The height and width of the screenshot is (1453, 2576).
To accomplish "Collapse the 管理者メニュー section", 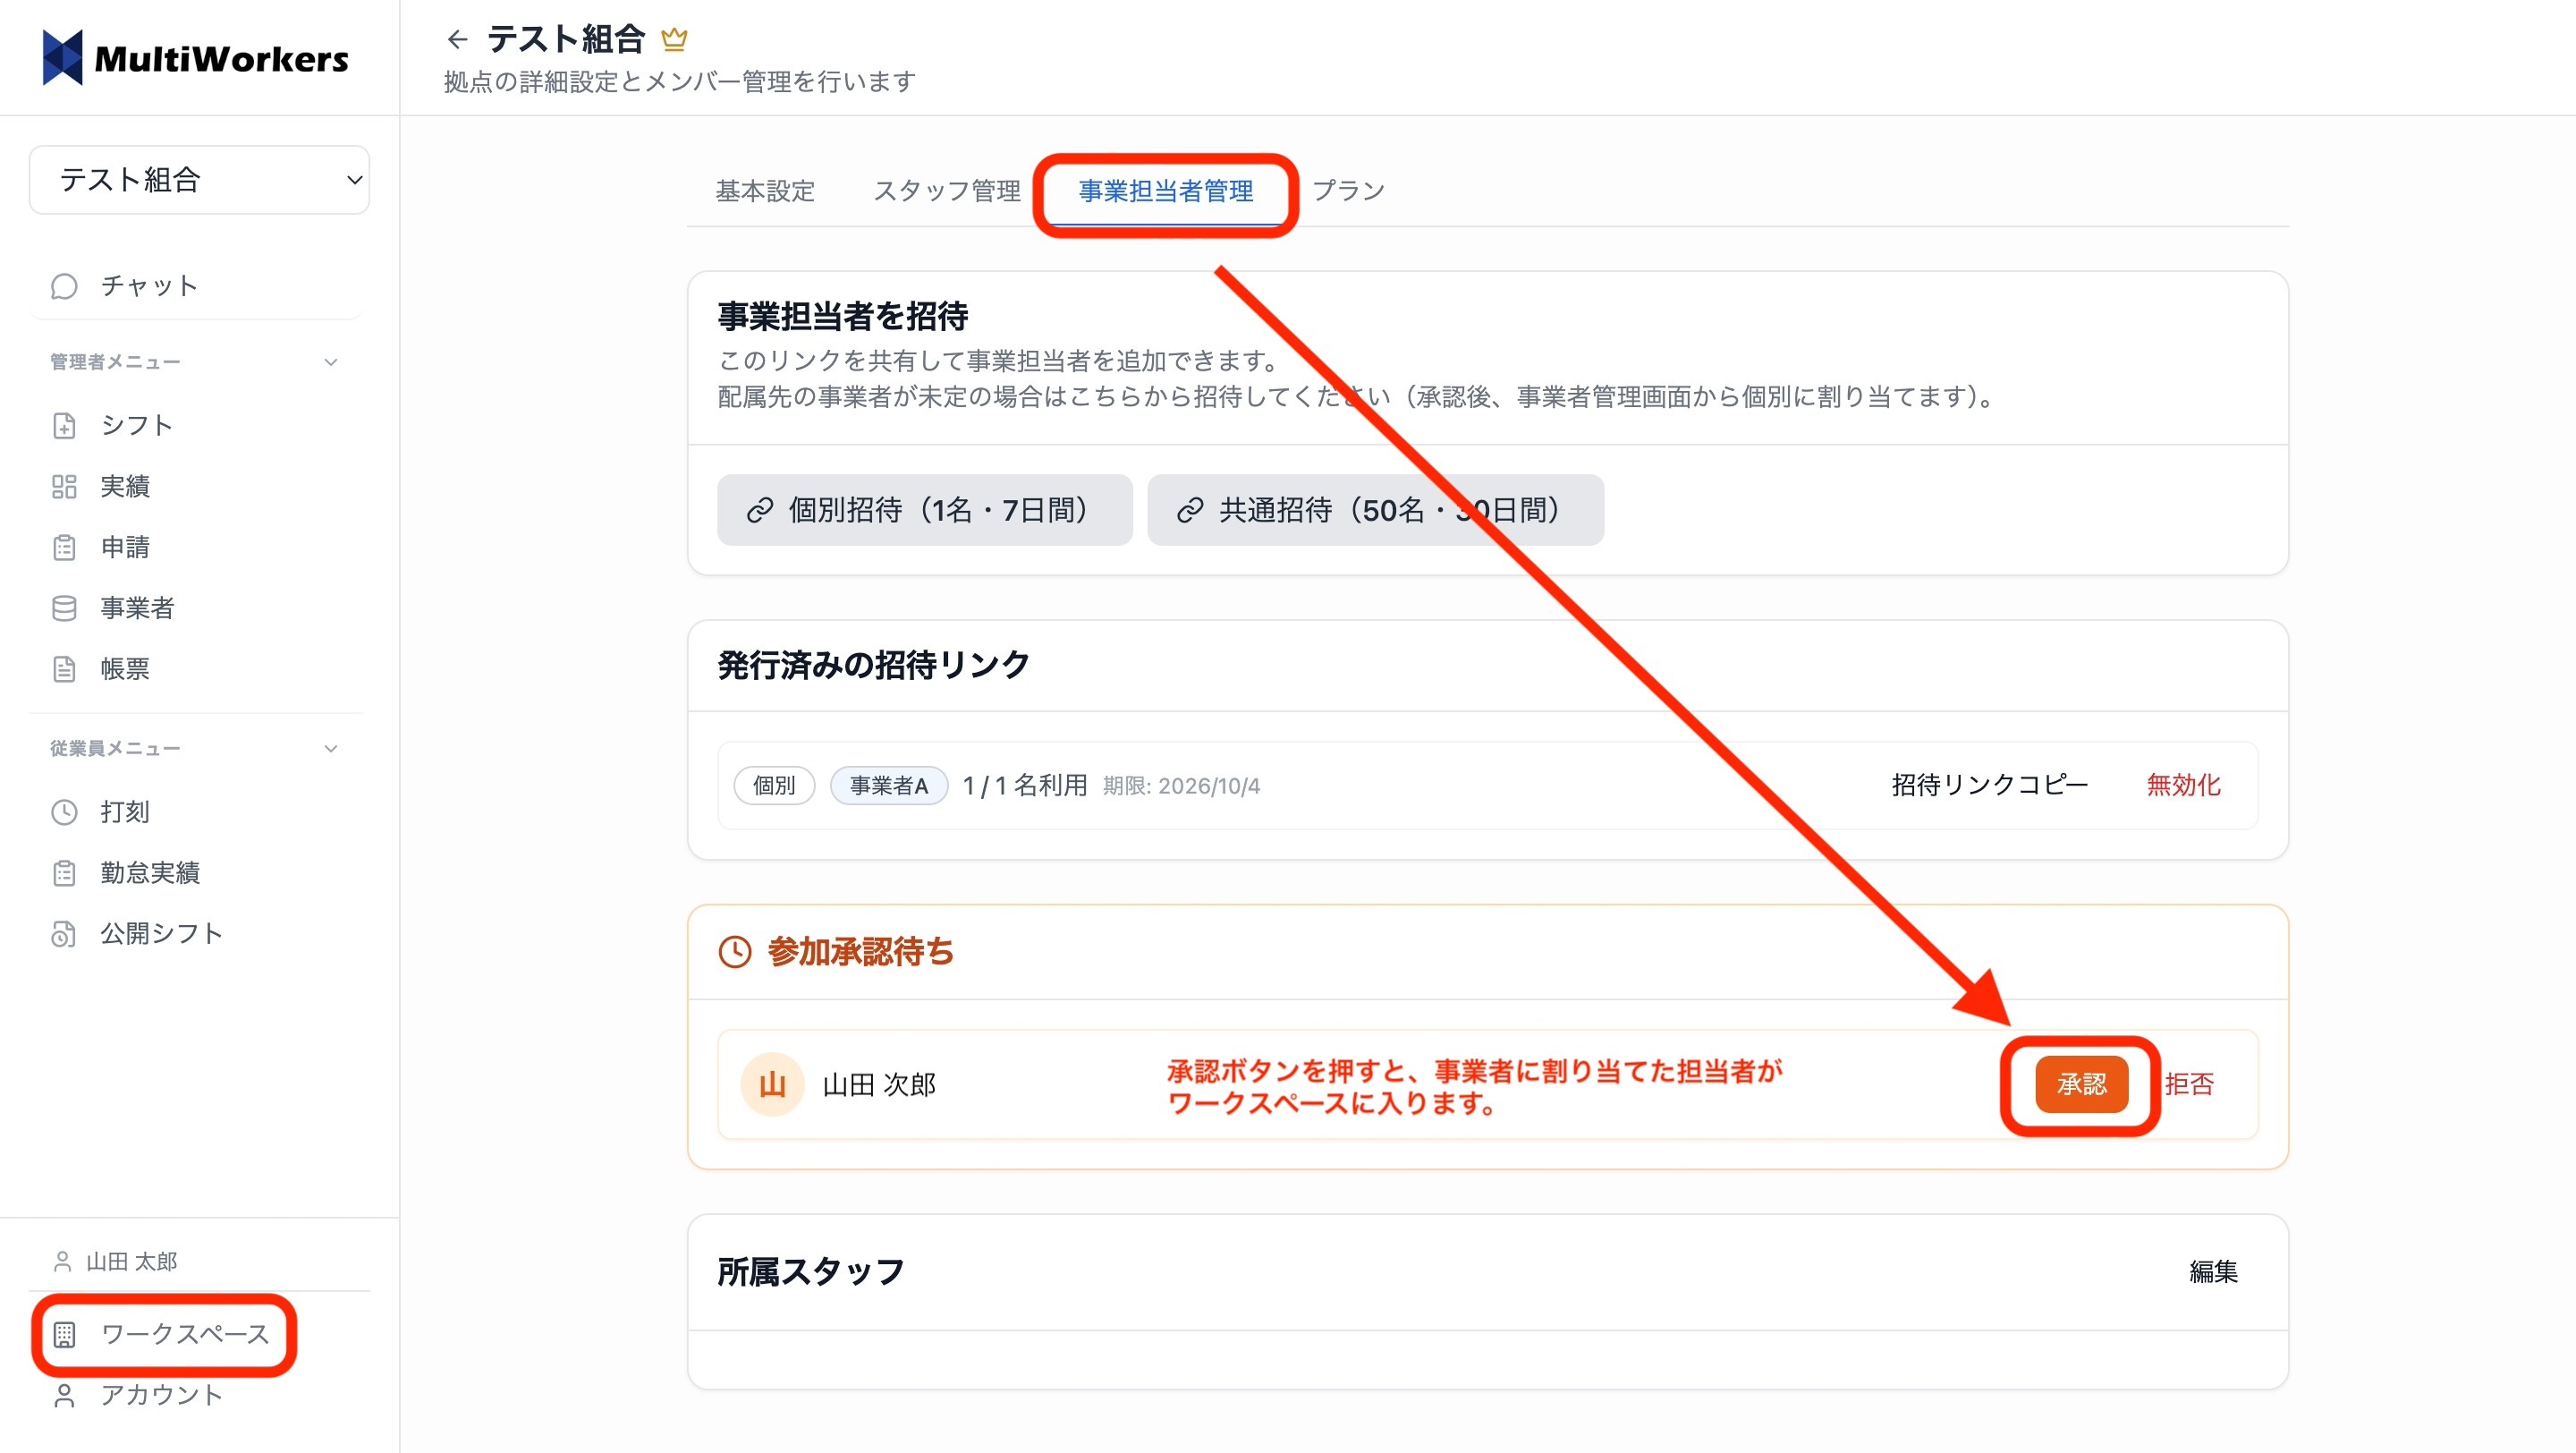I will click(x=331, y=362).
